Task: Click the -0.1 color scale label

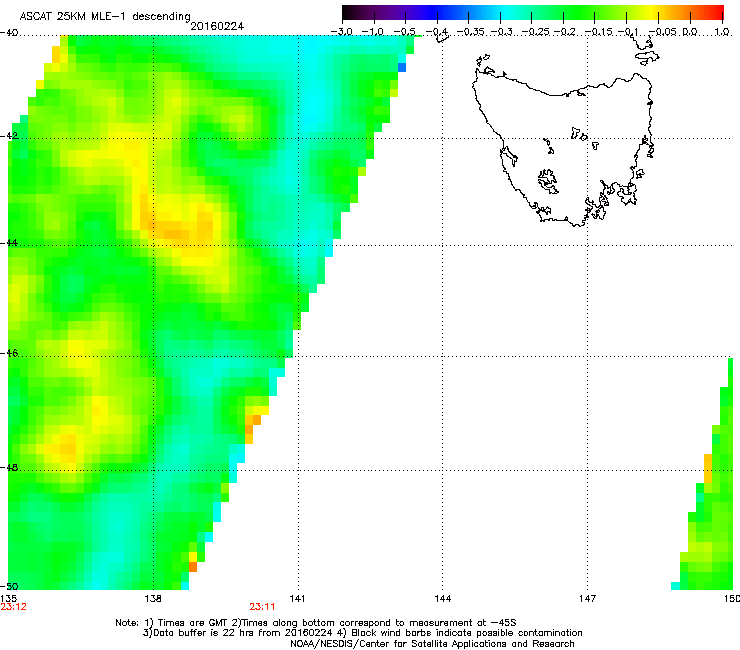Action: coord(628,32)
